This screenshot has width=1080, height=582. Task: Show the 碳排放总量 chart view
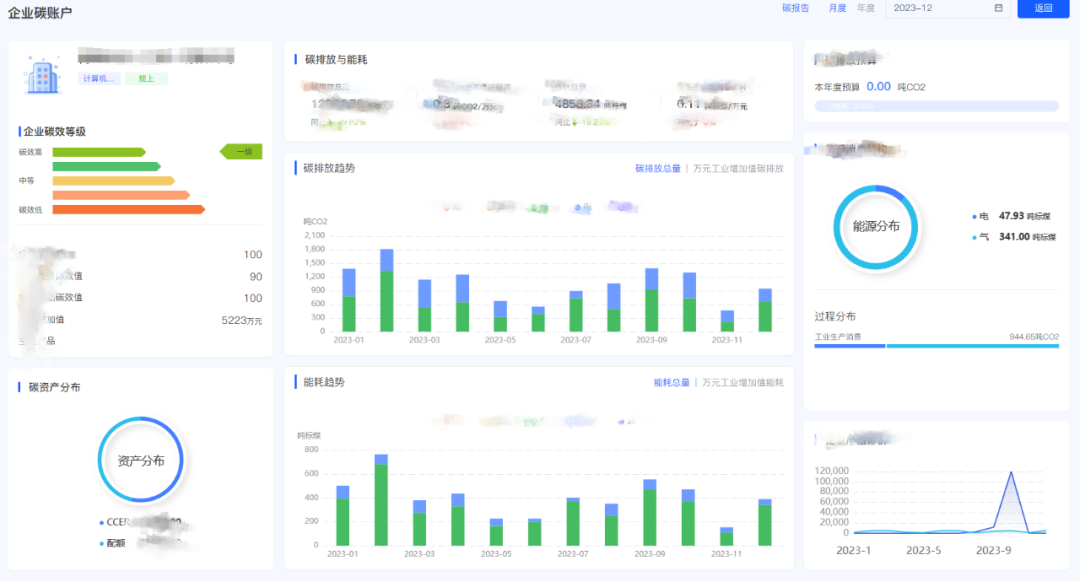click(657, 168)
